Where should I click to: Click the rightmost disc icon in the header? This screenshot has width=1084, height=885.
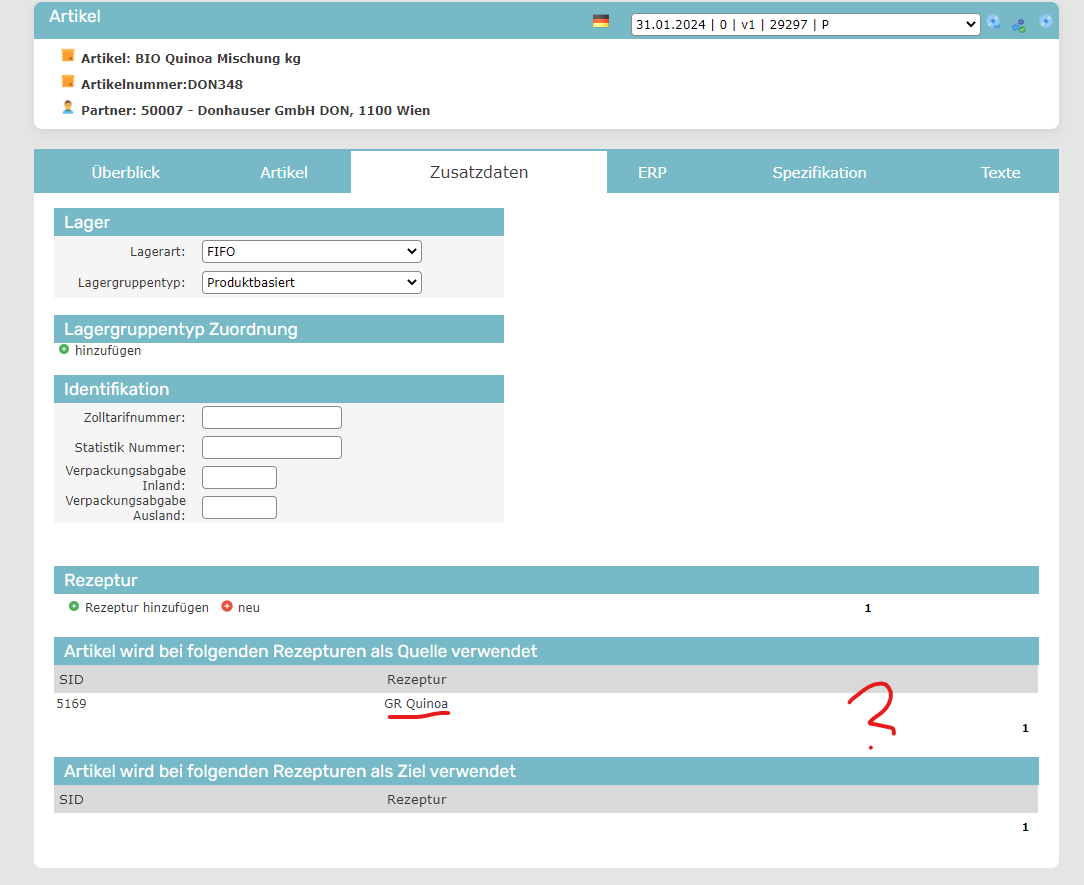pyautogui.click(x=1045, y=21)
